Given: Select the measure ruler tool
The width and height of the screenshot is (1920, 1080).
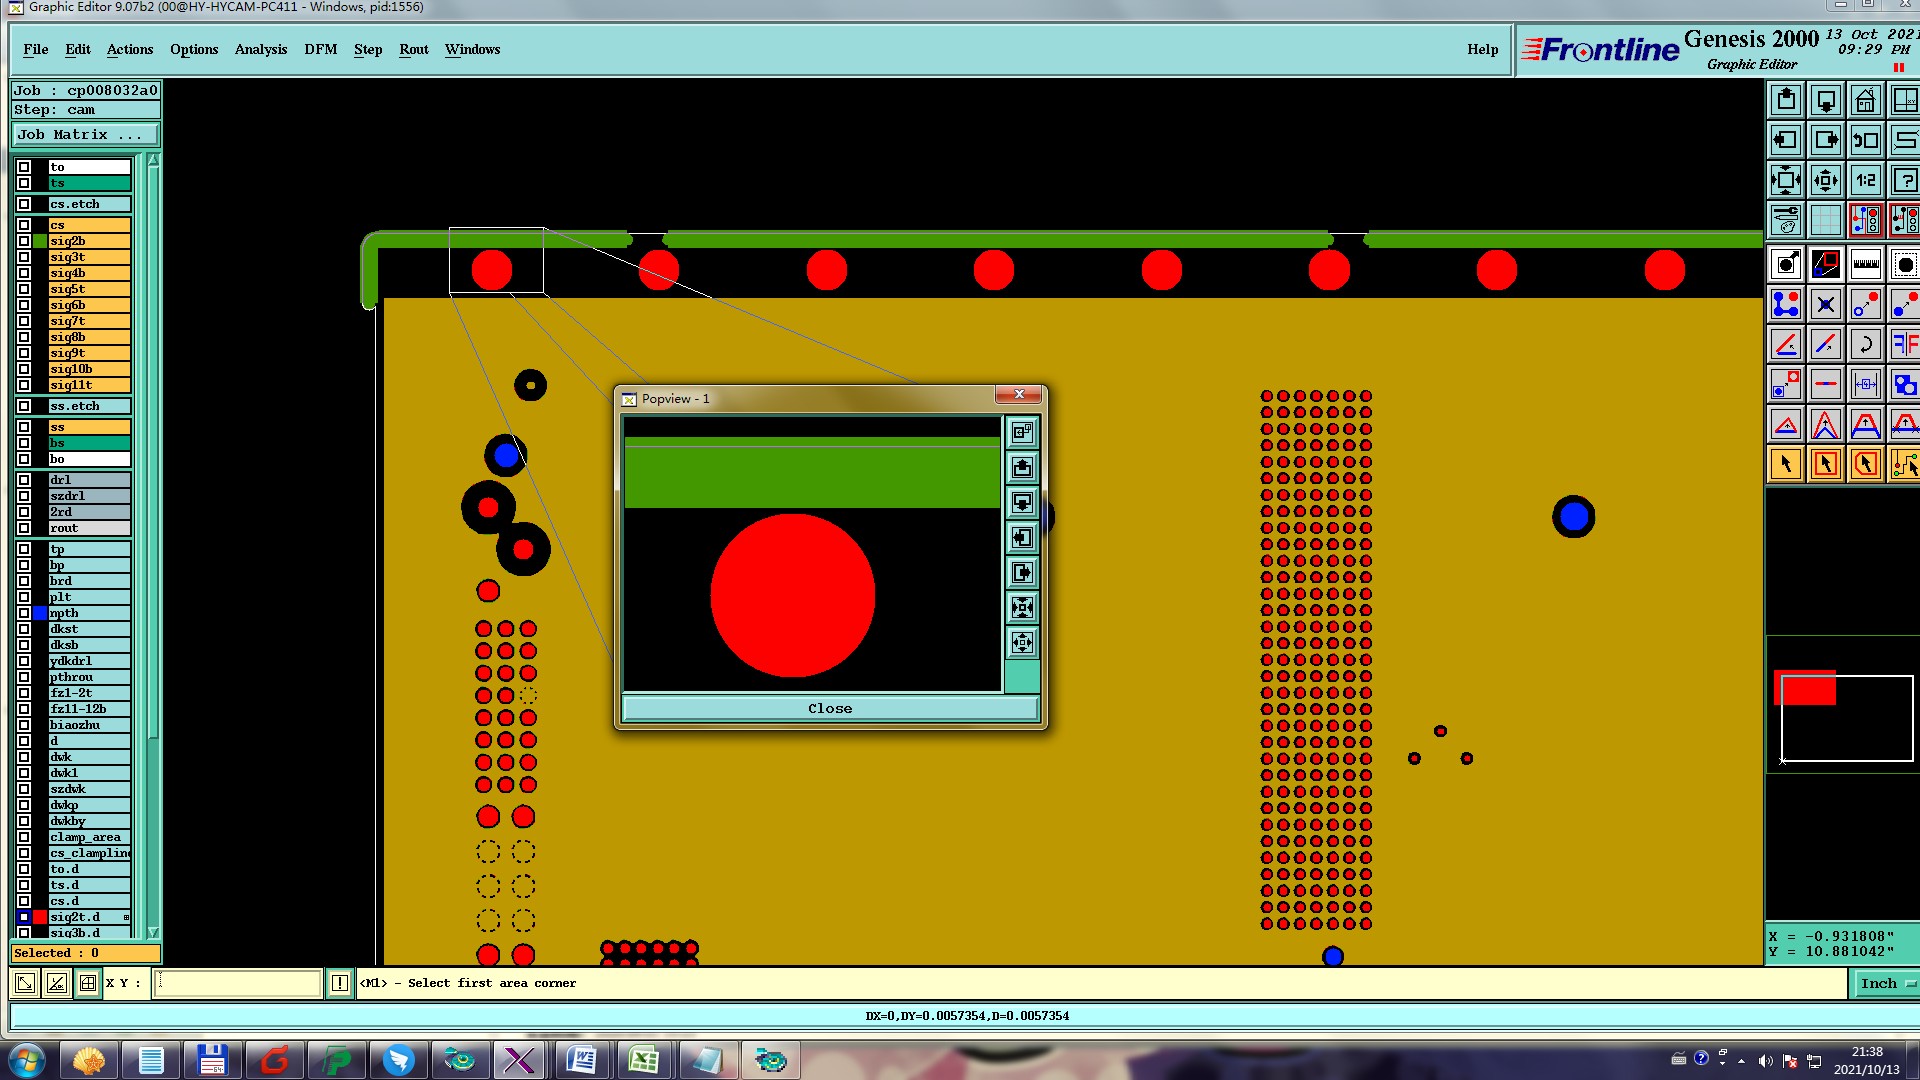Looking at the screenshot, I should [1865, 265].
